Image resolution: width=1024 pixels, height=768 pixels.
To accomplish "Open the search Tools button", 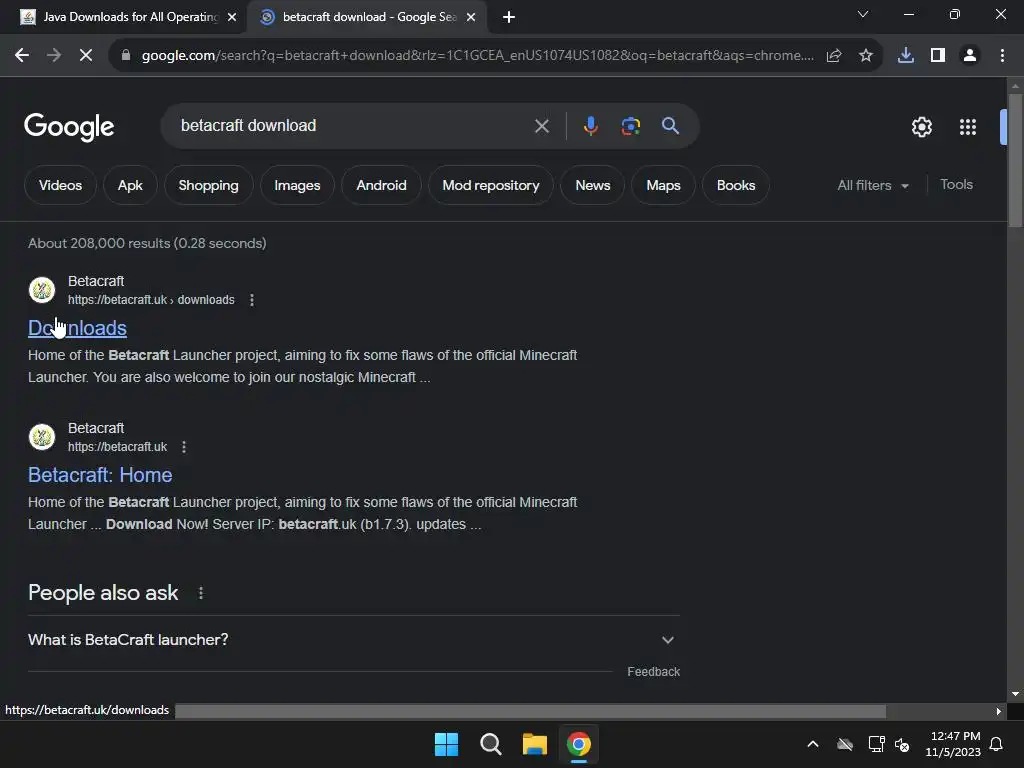I will (x=956, y=185).
